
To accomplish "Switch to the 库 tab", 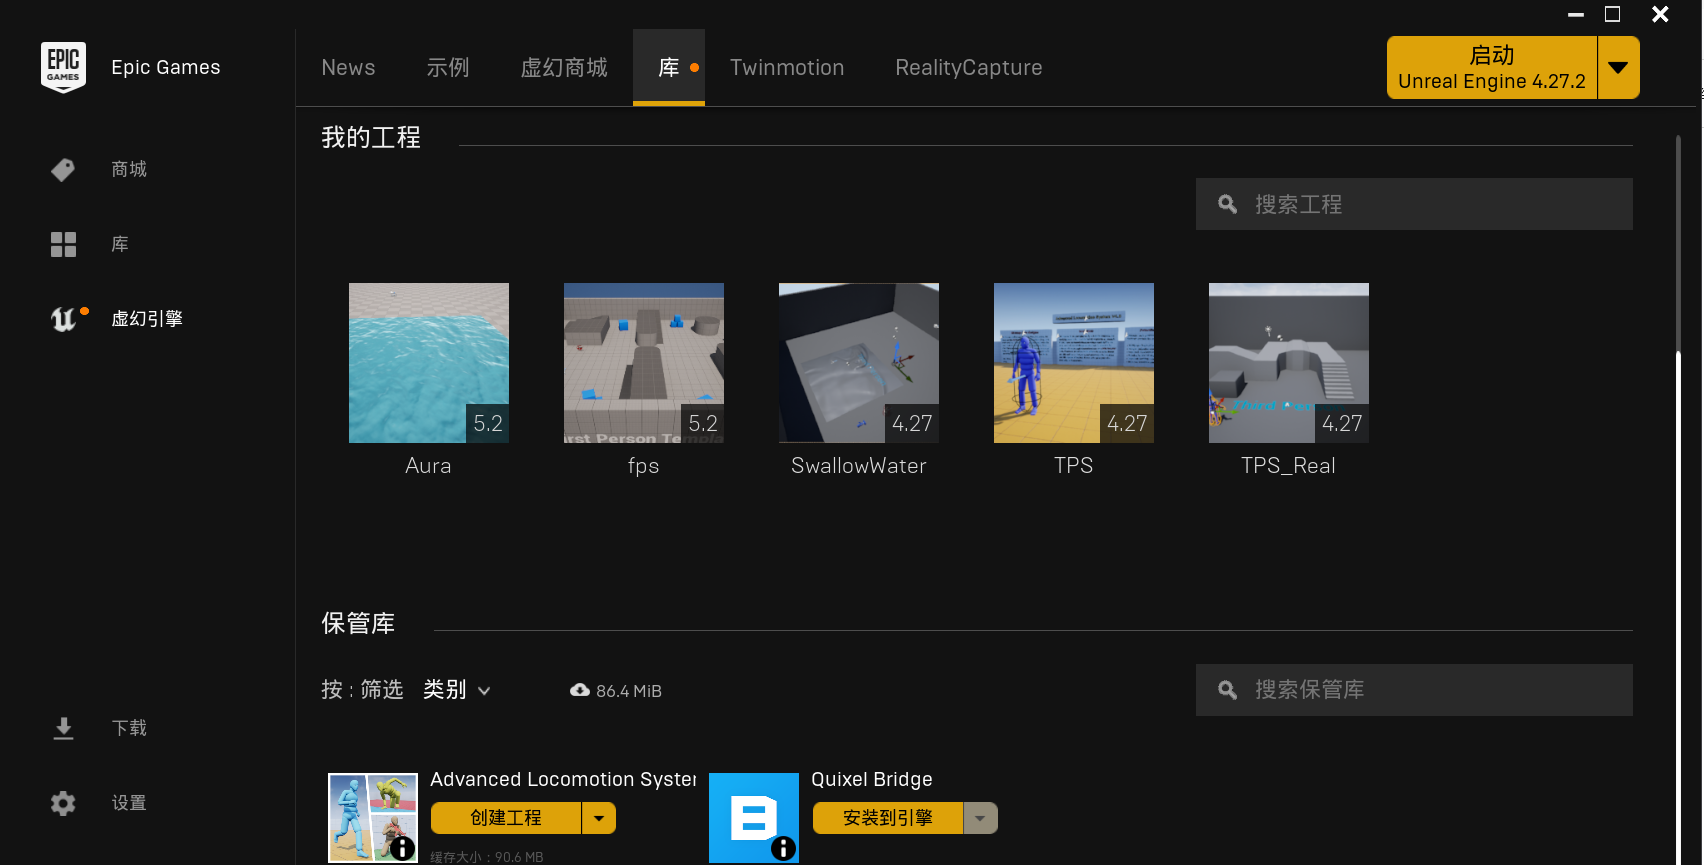I will coord(669,67).
